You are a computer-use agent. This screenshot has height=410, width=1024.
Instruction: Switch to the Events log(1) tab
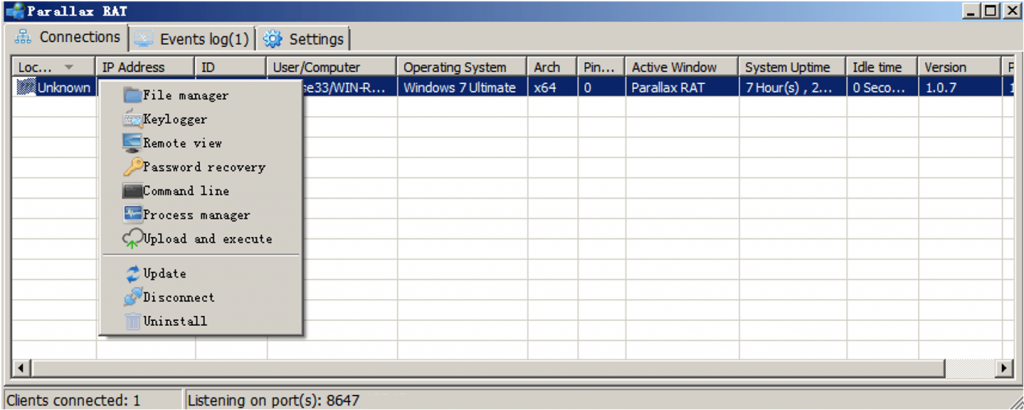(x=192, y=39)
